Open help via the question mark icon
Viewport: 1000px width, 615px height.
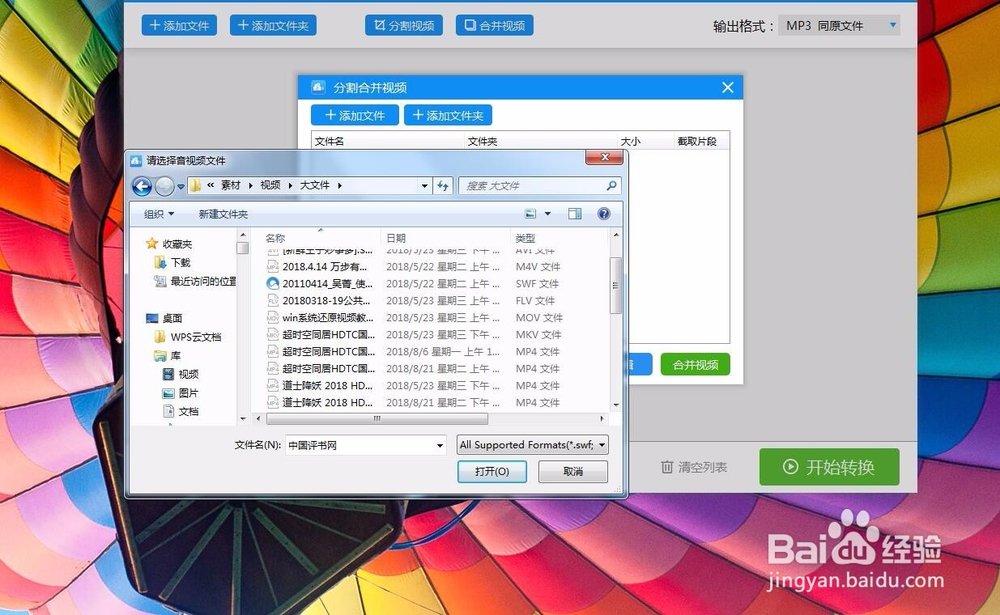coord(606,213)
